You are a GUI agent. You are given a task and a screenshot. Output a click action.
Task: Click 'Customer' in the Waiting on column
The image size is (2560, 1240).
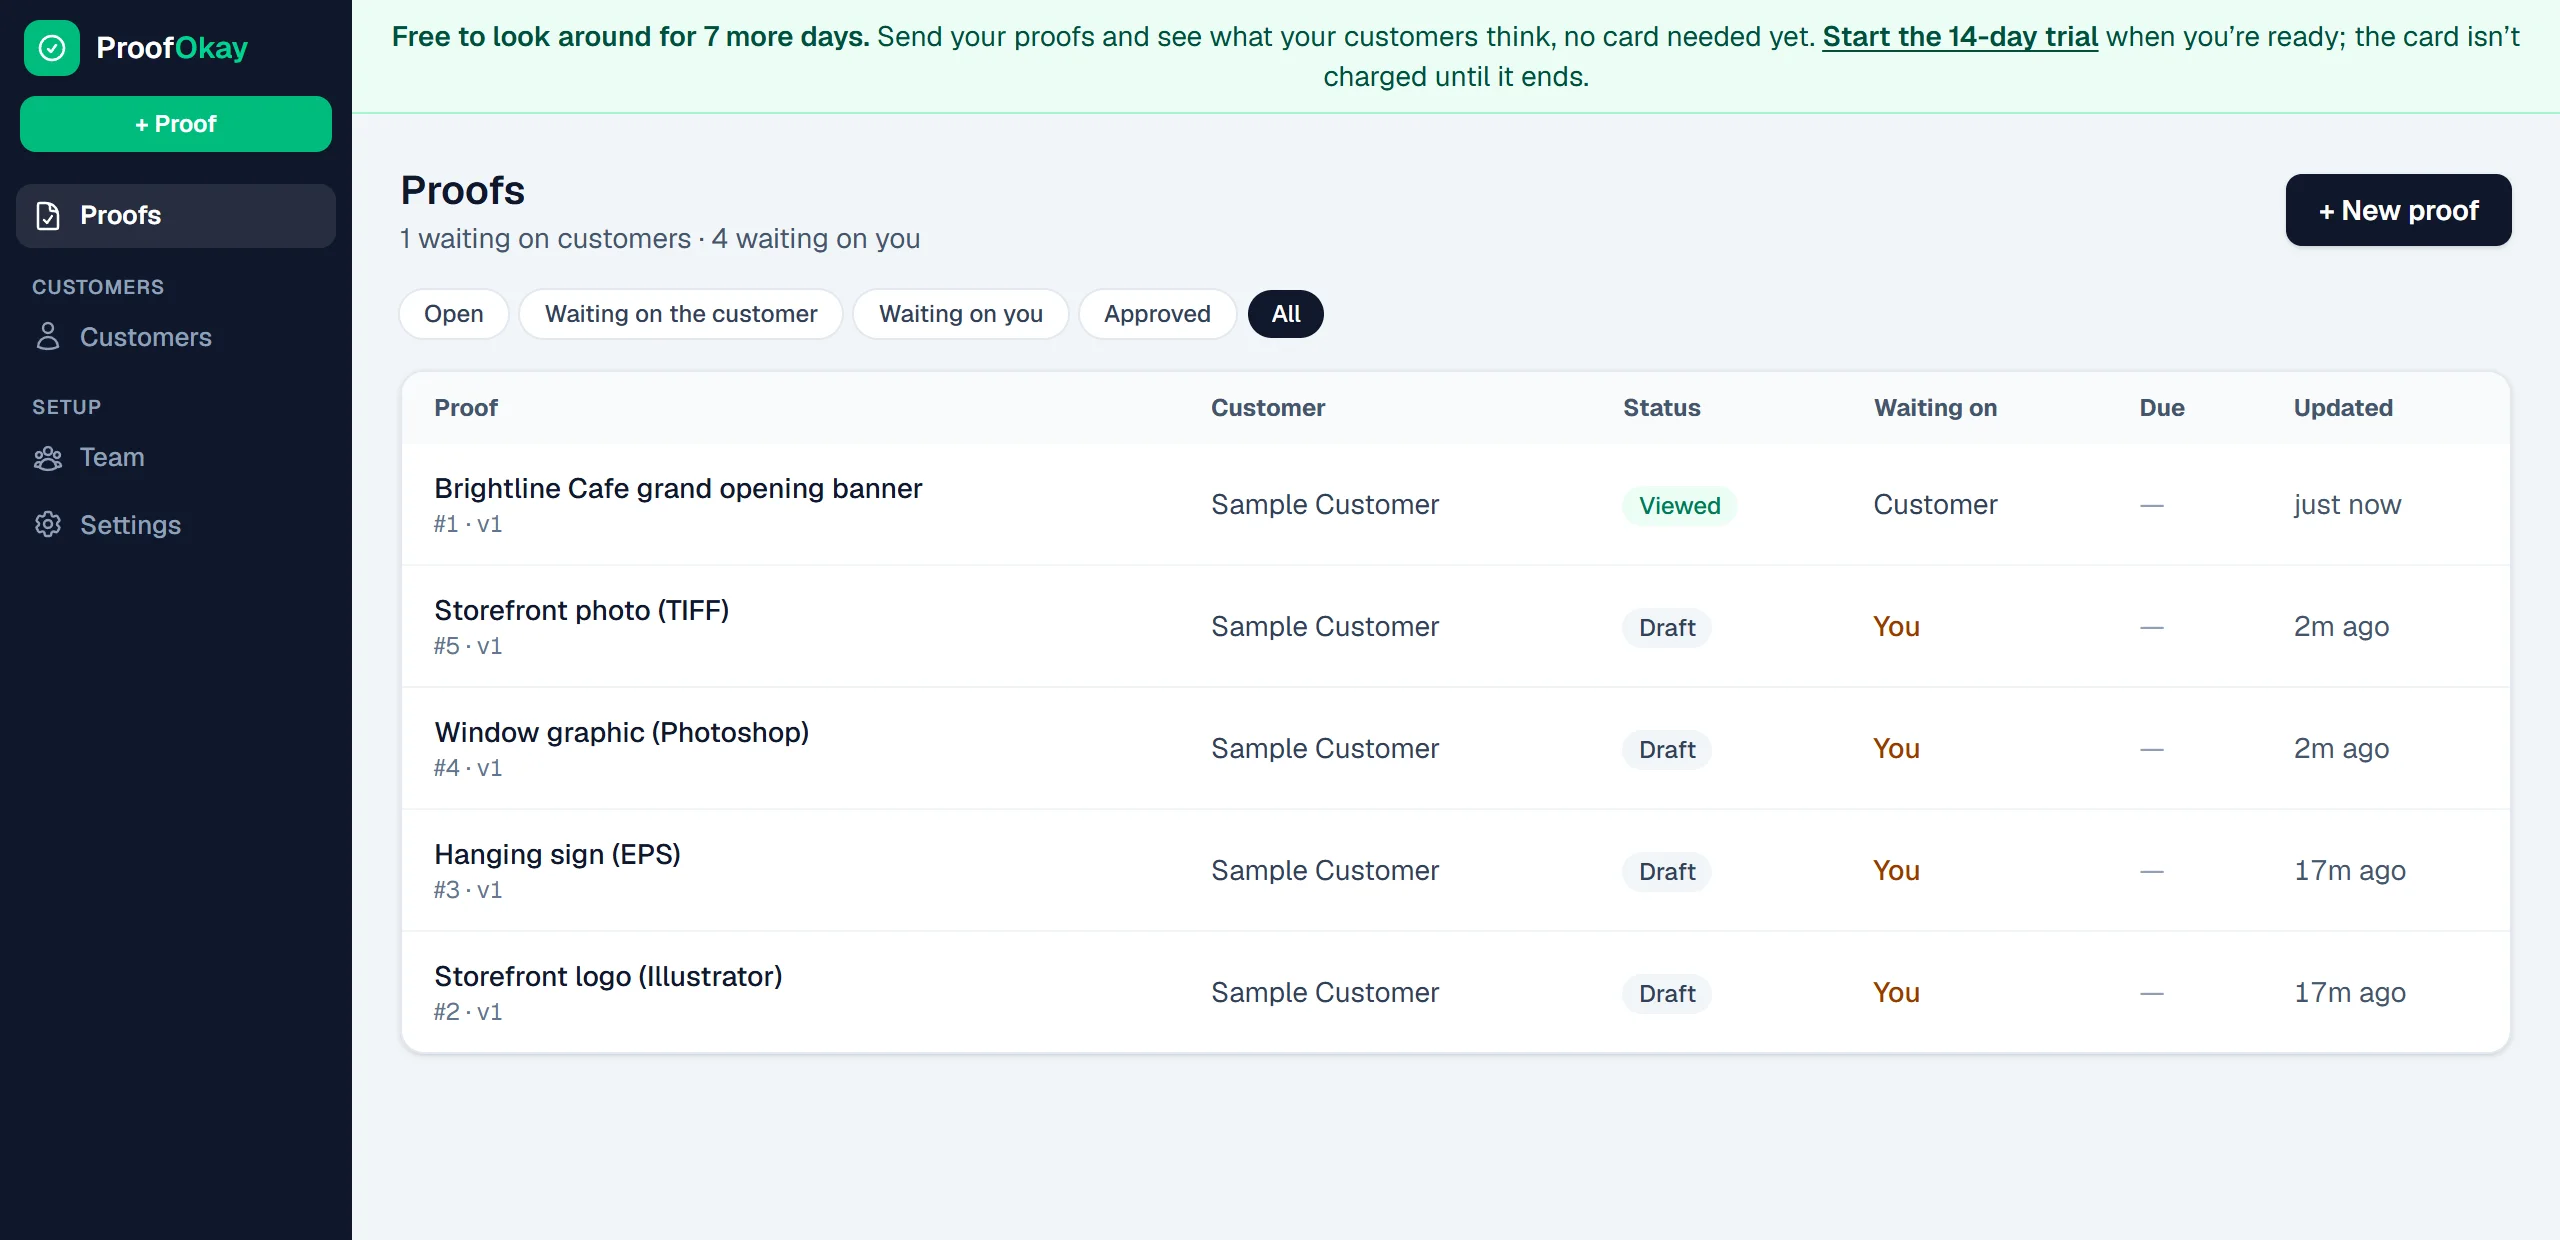click(1935, 505)
